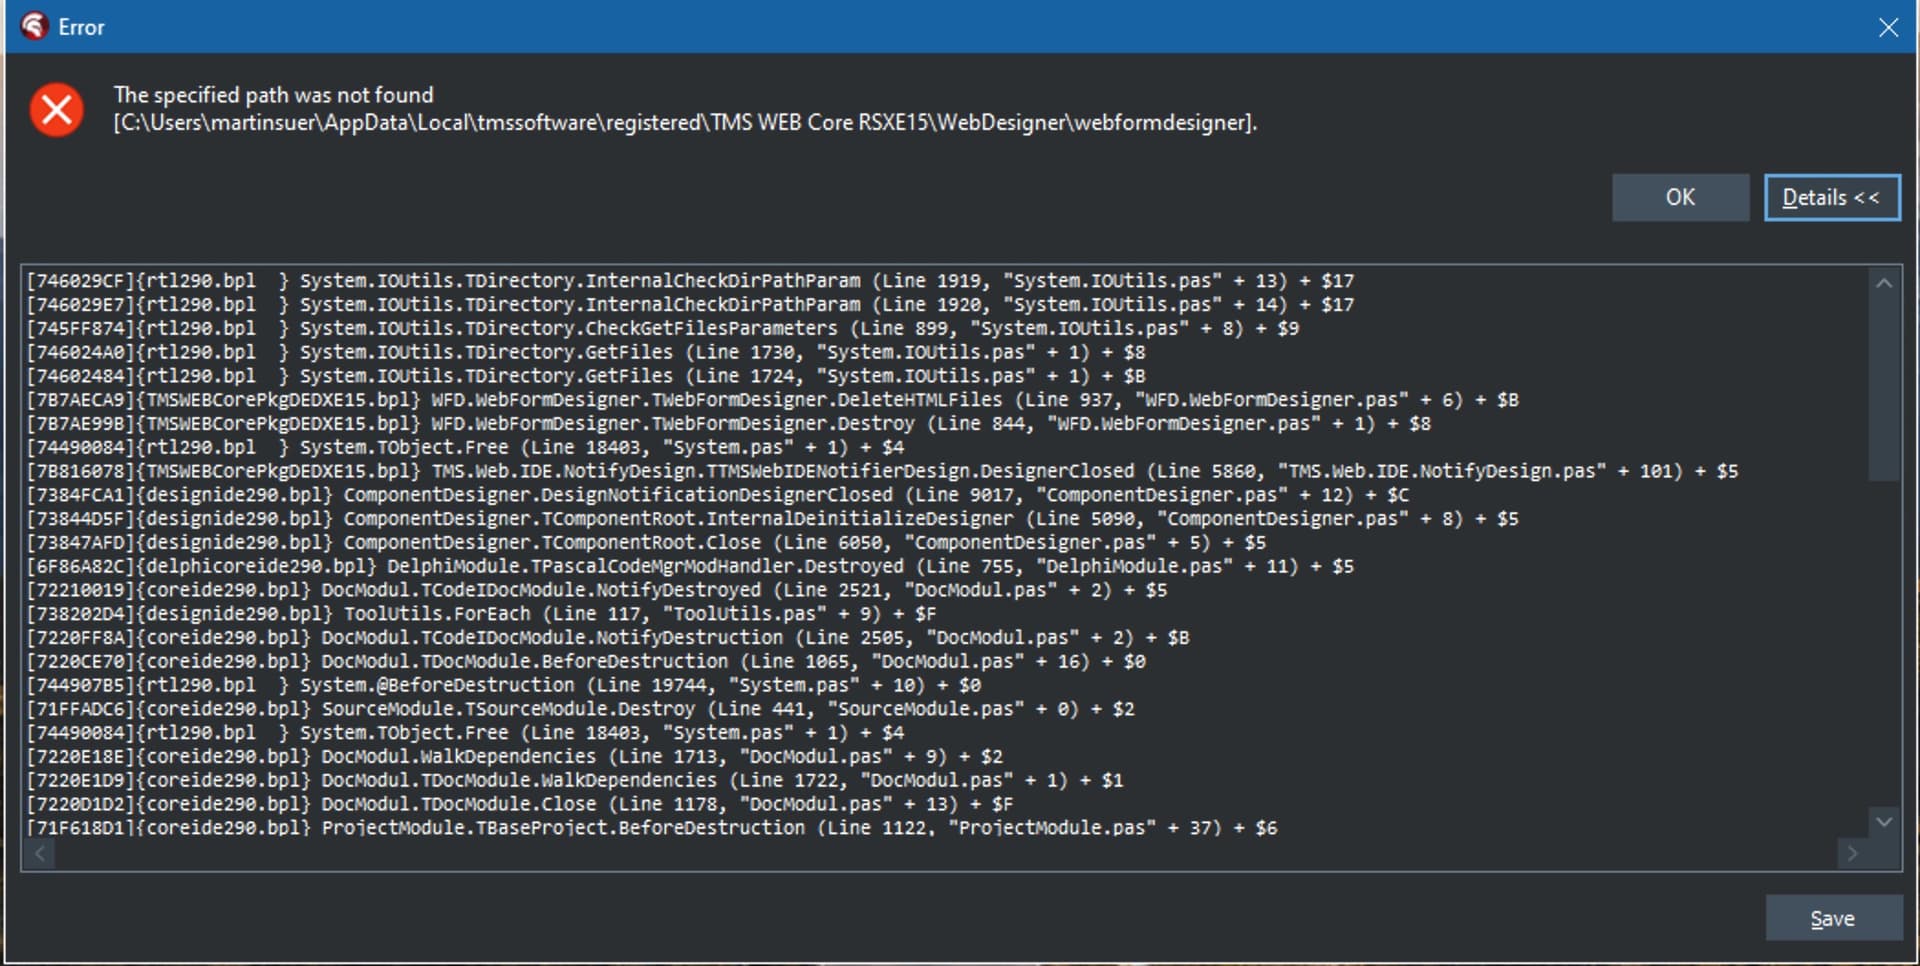Select the TWebFormDesigner.Destroy Line 844 row
1920x966 pixels.
coord(728,424)
